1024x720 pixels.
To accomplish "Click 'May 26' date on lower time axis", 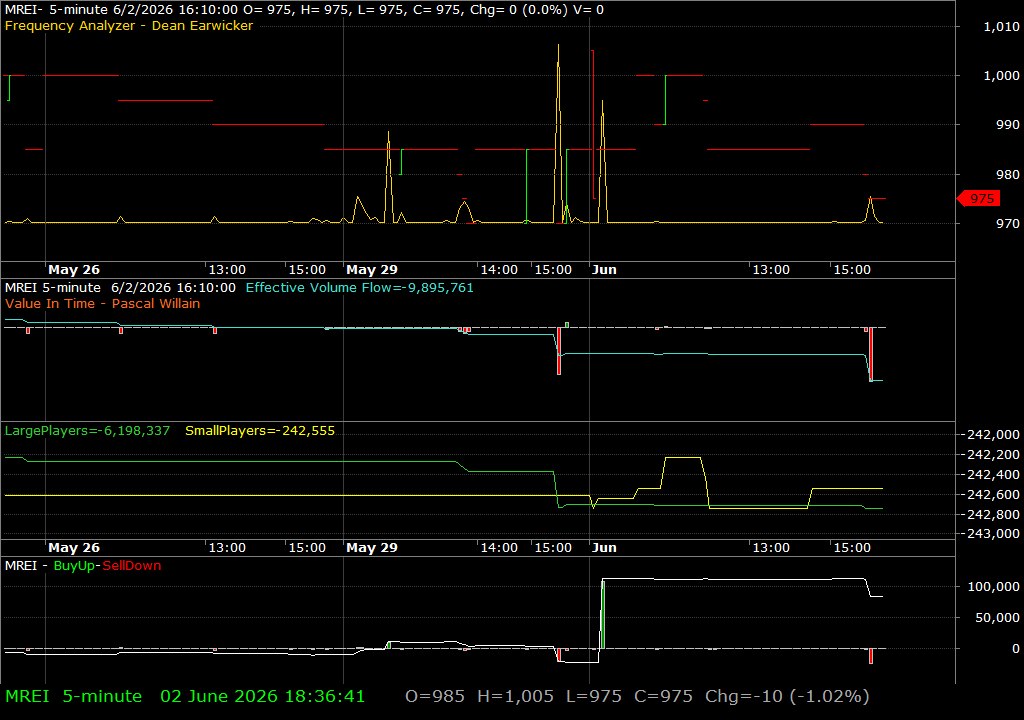I will 74,548.
